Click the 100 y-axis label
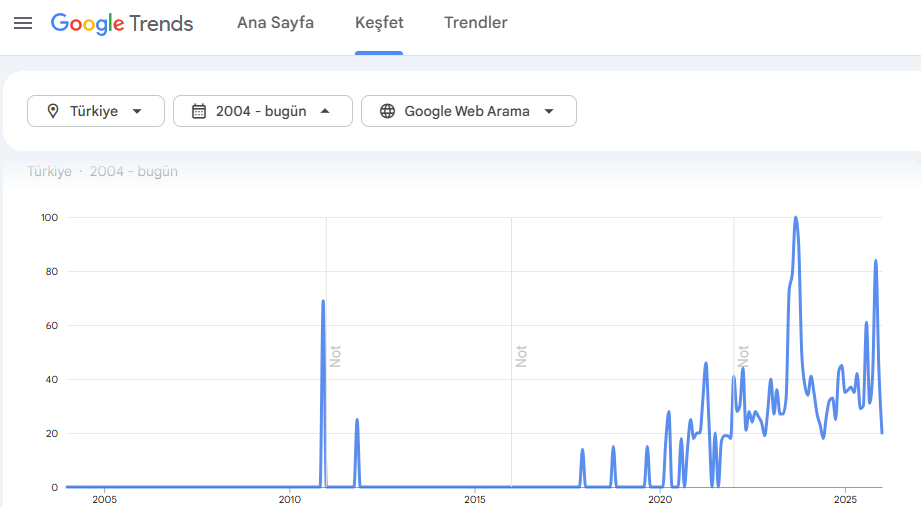This screenshot has height=507, width=921. click(x=49, y=217)
